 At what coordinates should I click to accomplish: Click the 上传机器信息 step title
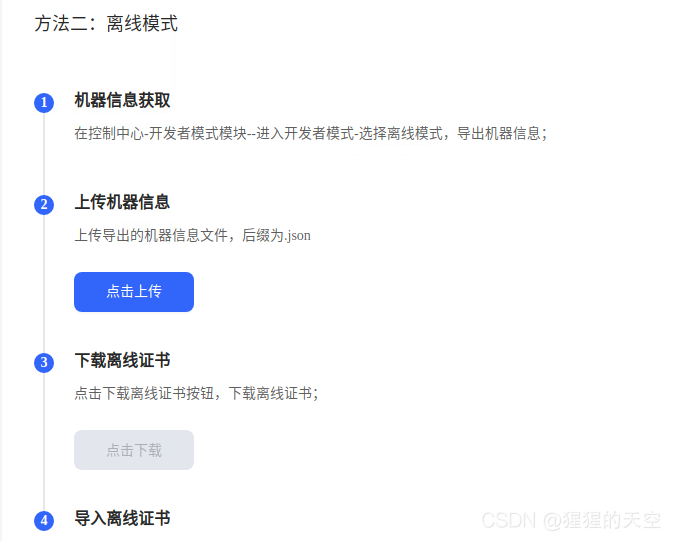coord(122,202)
